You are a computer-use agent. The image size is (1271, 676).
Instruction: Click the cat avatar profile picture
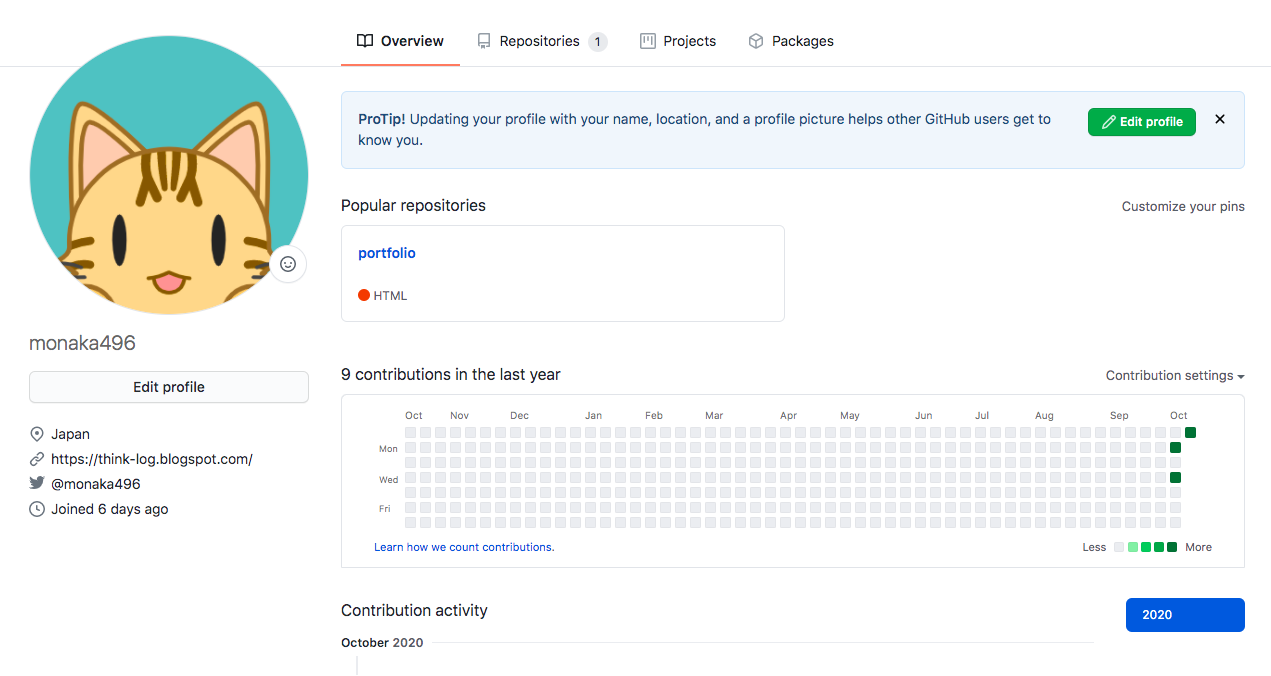click(169, 175)
